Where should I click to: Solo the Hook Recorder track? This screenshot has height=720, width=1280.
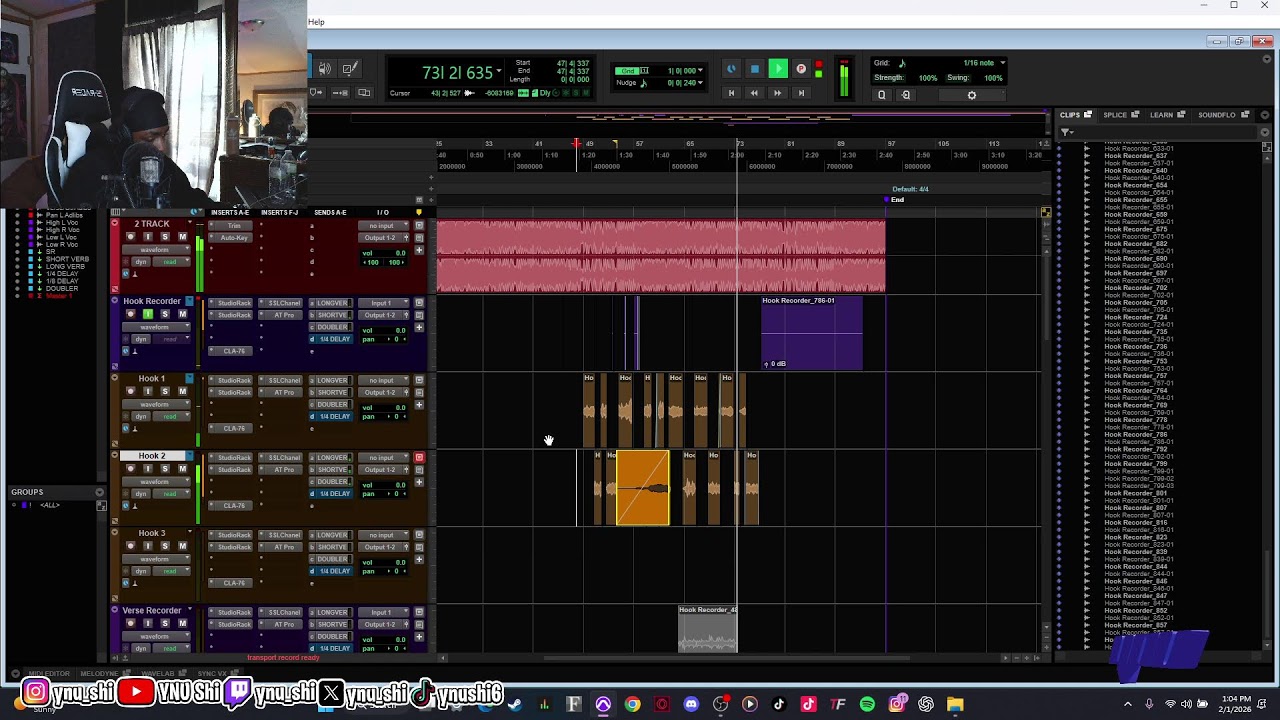tap(165, 314)
